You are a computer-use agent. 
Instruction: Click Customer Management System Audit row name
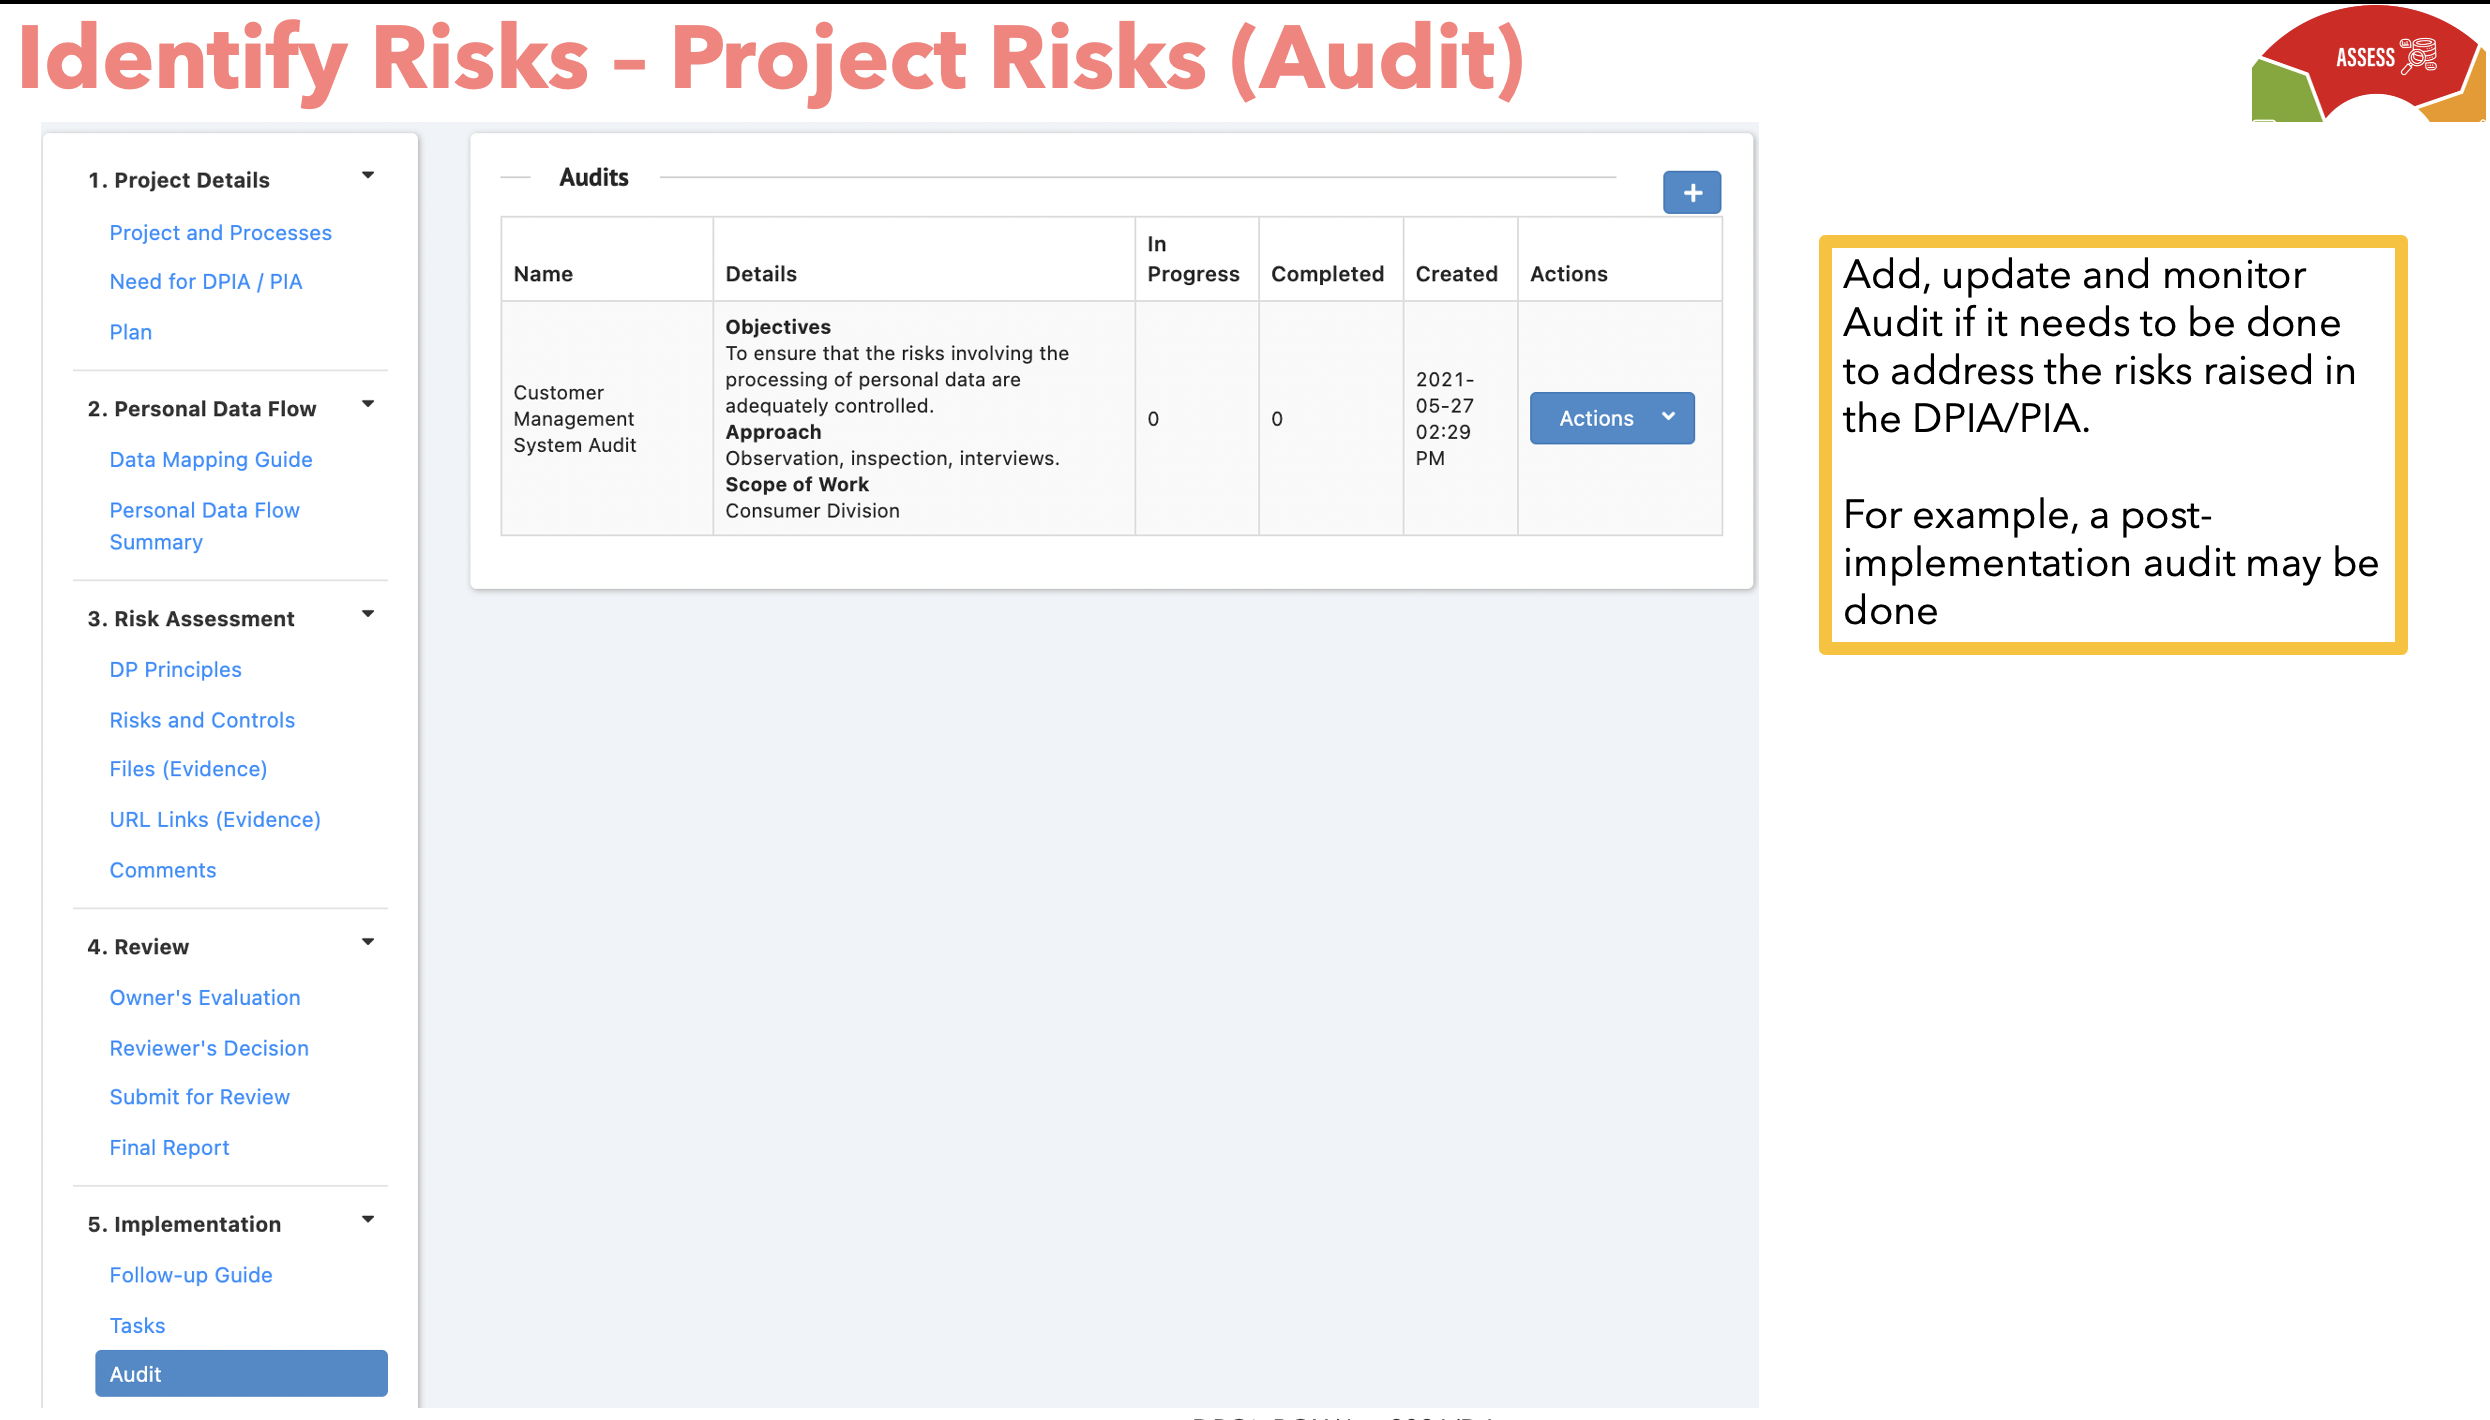point(574,419)
